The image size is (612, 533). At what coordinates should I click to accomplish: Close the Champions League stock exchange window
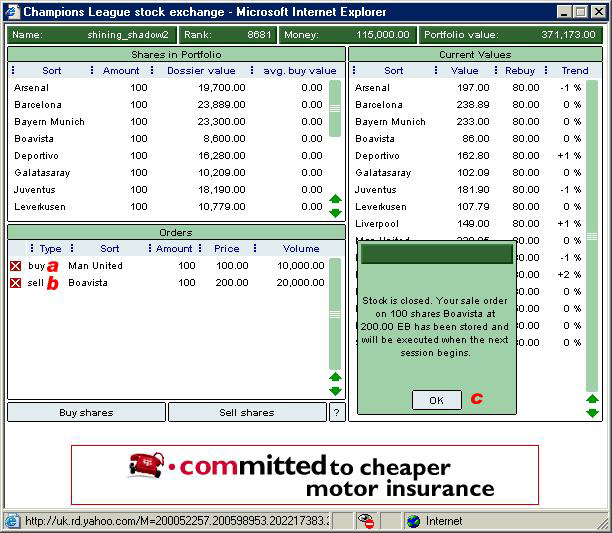pos(598,12)
